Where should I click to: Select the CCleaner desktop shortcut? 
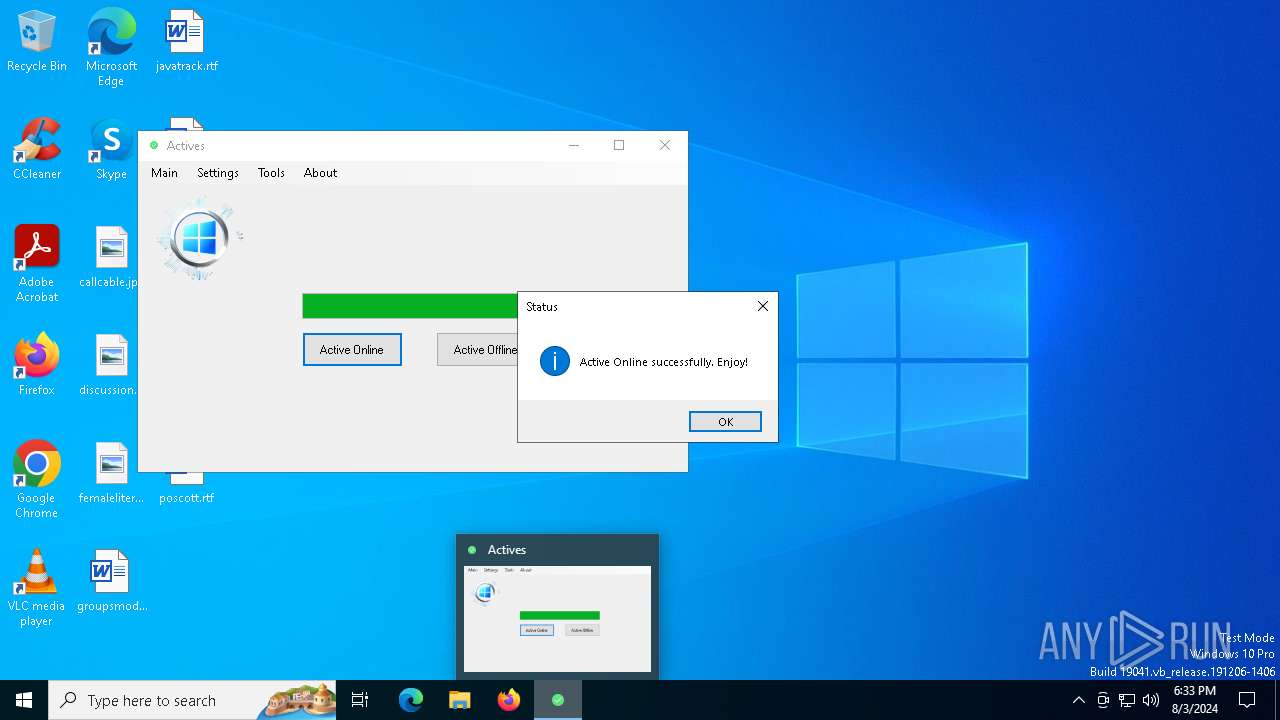pyautogui.click(x=37, y=150)
